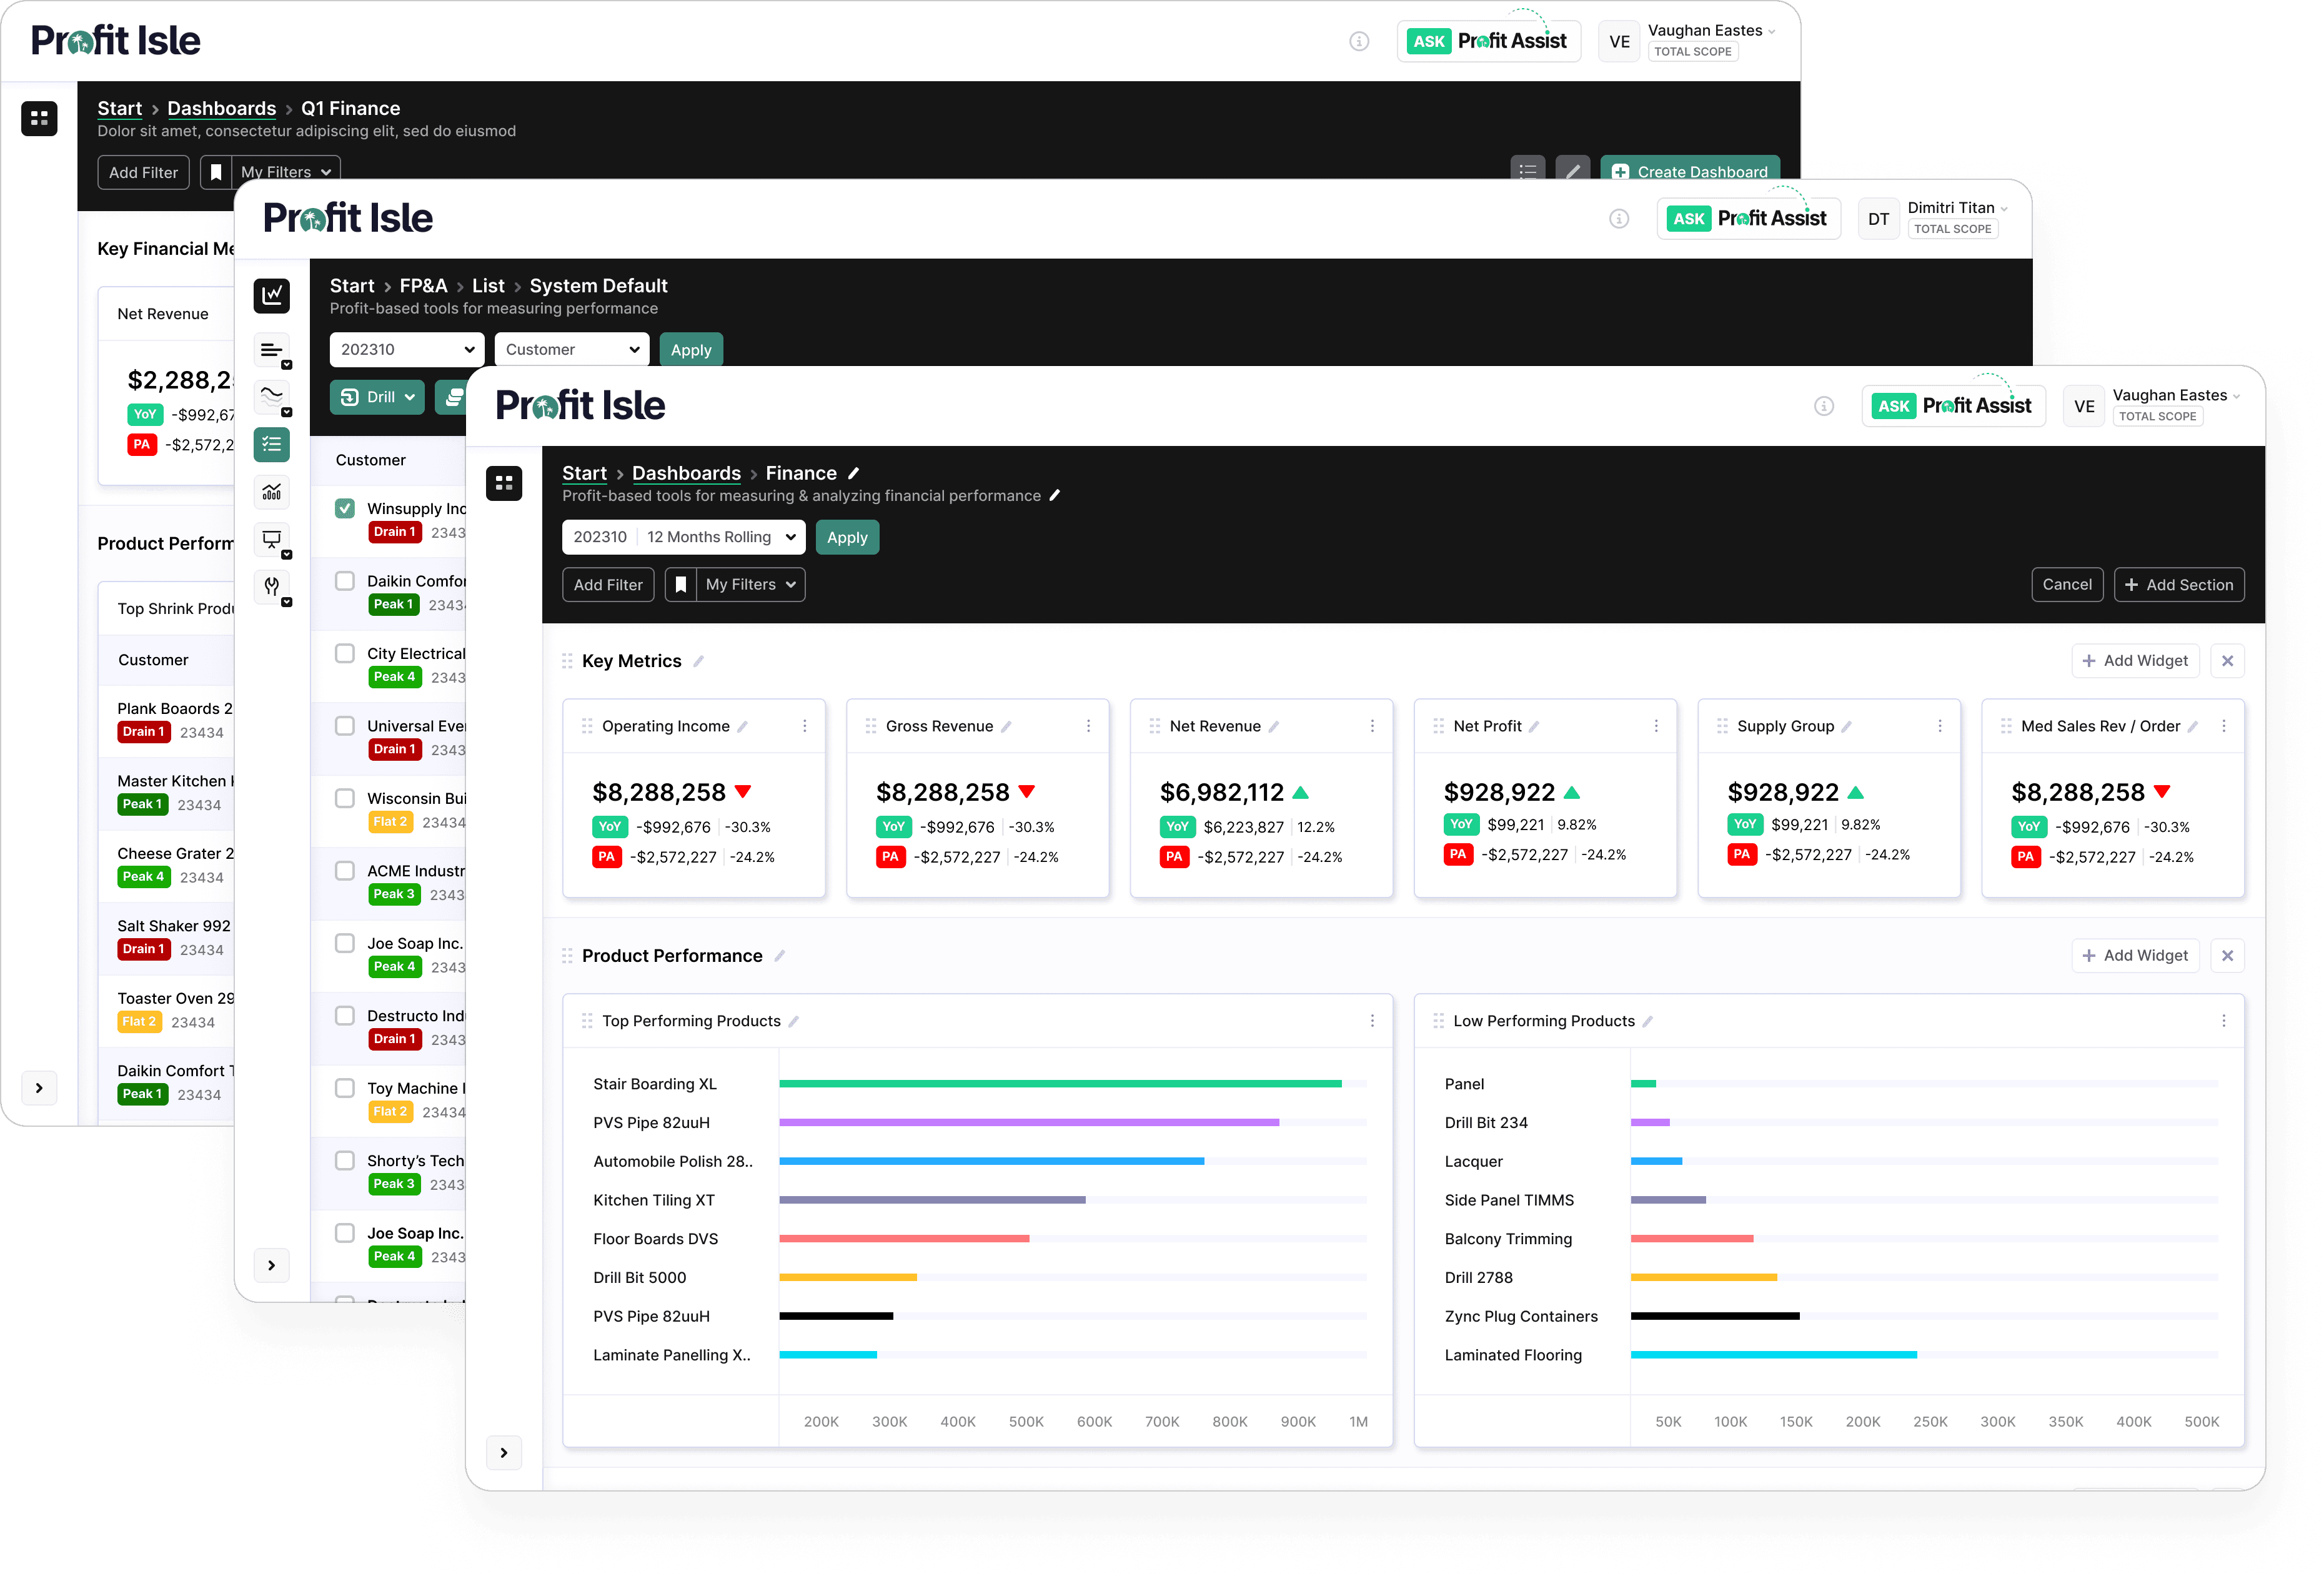This screenshot has height=1574, width=2324.
Task: Uncheck the Winsupply Inc checkbox
Action: (345, 508)
